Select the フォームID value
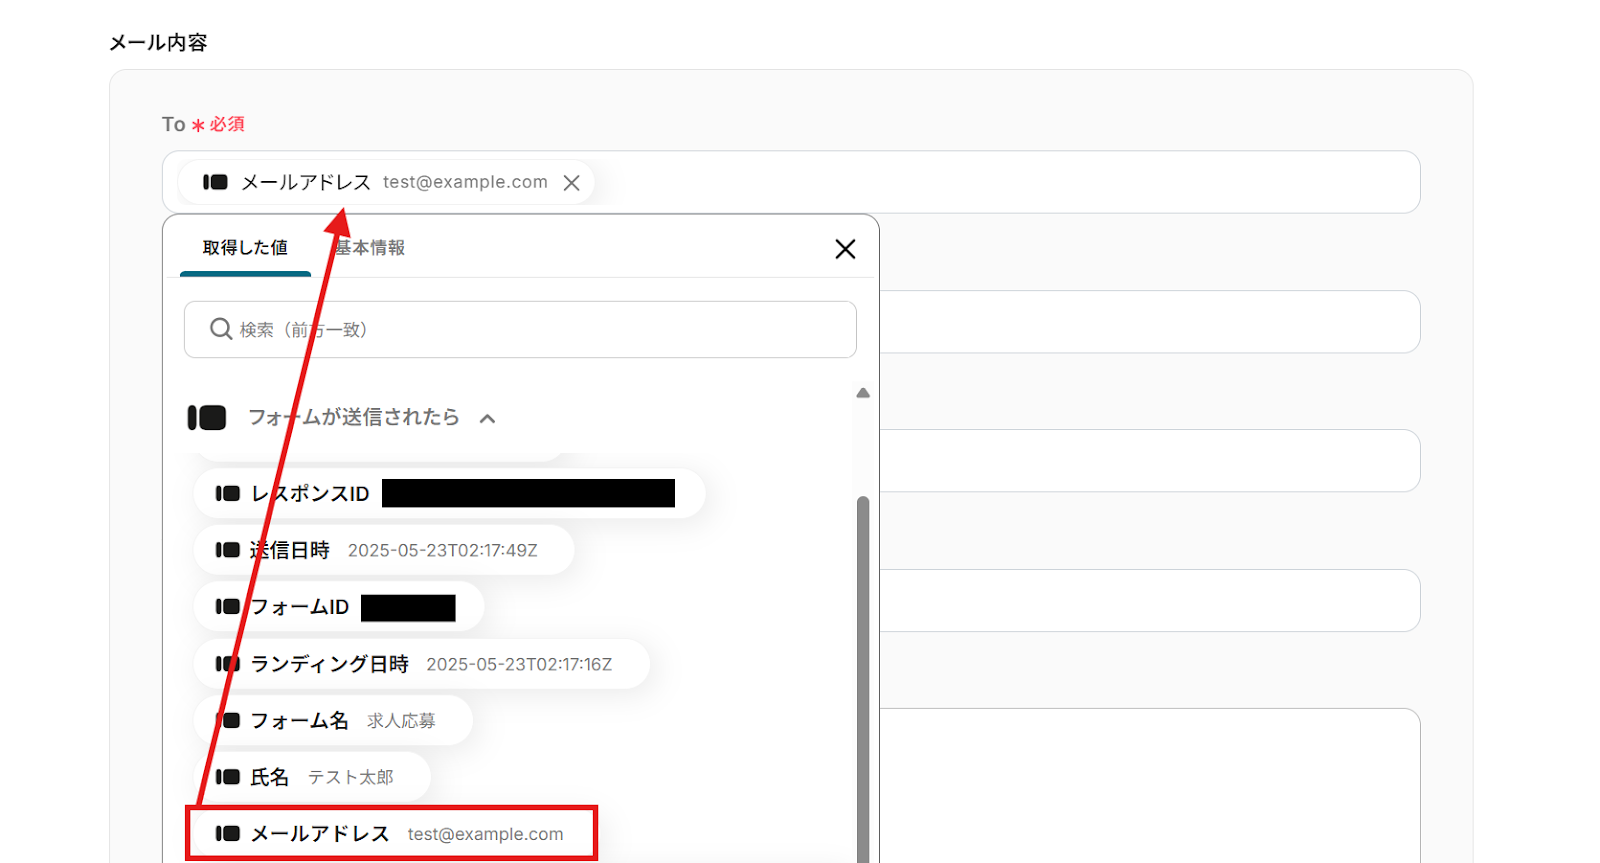This screenshot has width=1600, height=863. pos(339,607)
